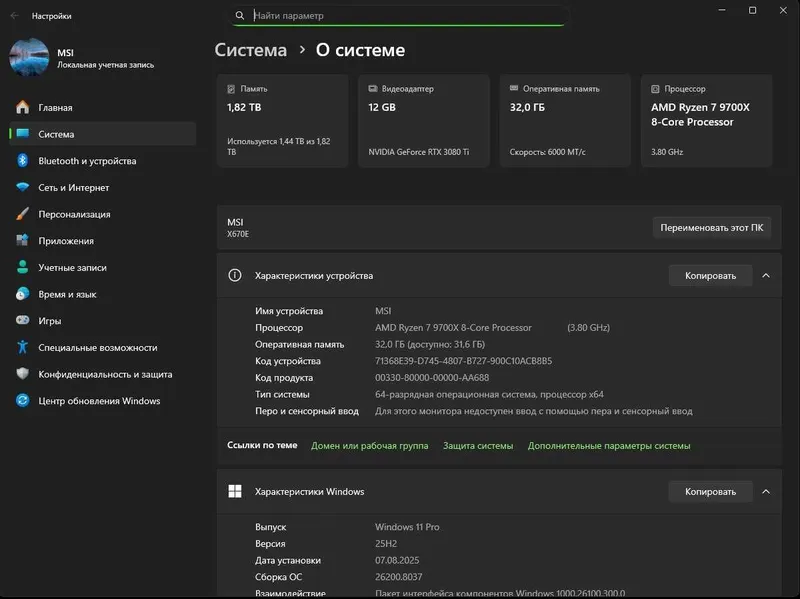Select Игры in the sidebar
800x599 pixels.
tap(103, 320)
